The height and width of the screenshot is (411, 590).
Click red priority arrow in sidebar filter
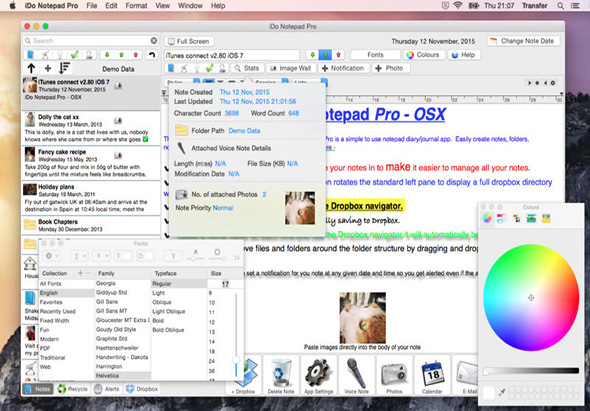point(136,55)
